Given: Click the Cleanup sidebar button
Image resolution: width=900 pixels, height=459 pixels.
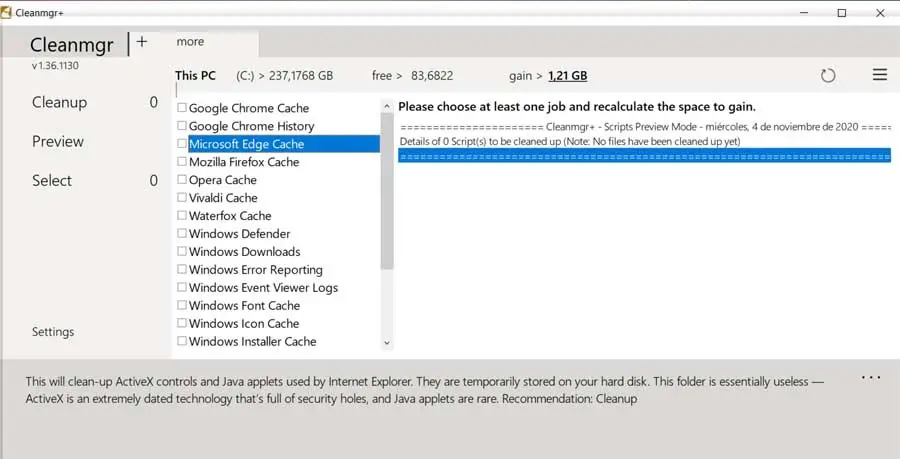Looking at the screenshot, I should 60,102.
